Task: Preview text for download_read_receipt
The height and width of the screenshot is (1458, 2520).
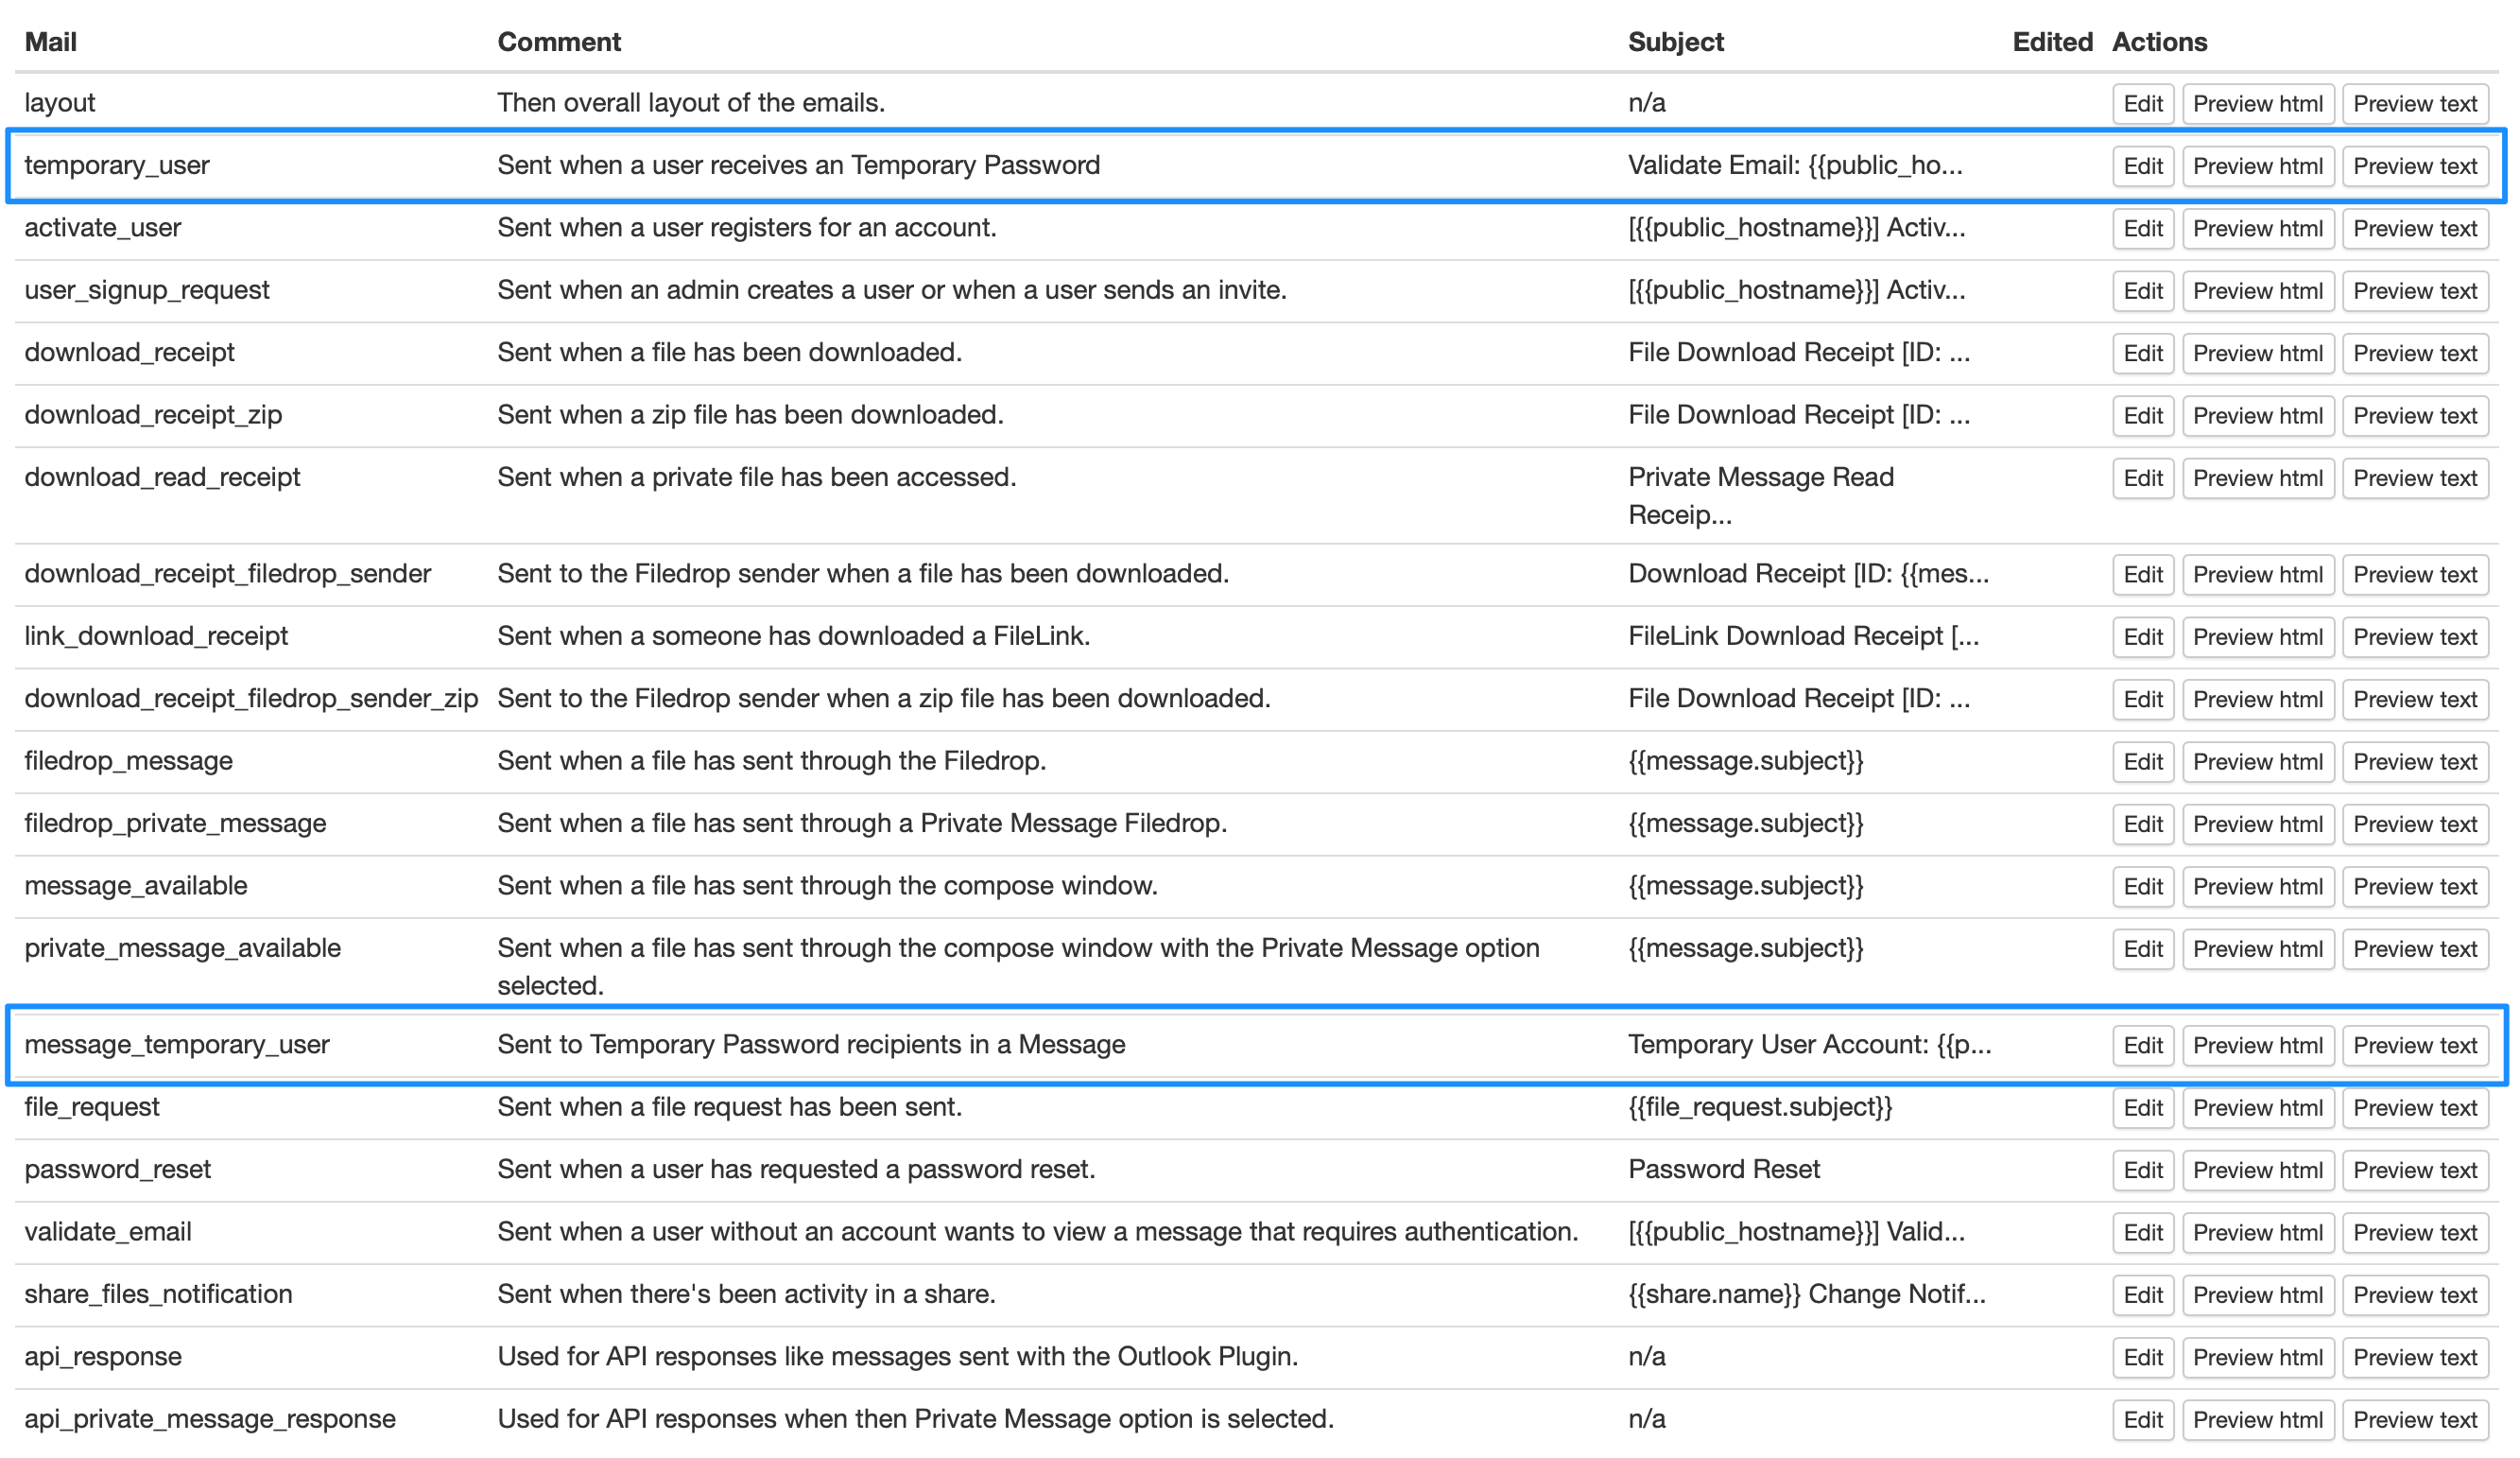Action: (x=2416, y=477)
